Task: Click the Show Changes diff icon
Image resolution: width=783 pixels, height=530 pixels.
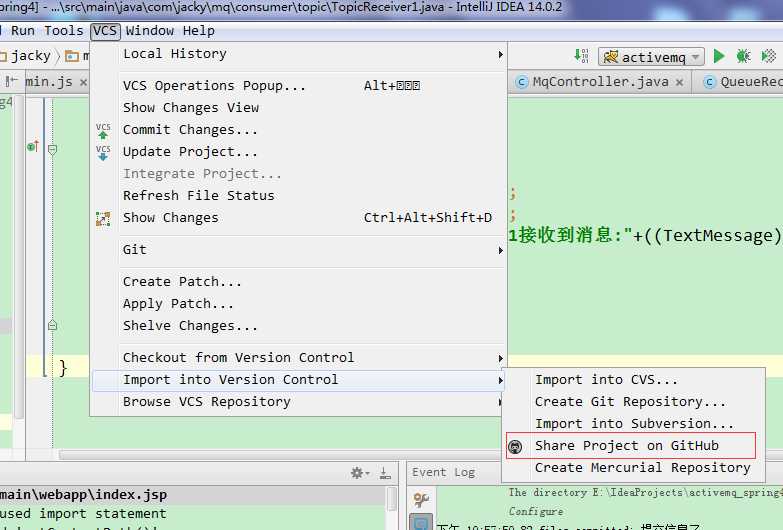Action: coord(103,219)
